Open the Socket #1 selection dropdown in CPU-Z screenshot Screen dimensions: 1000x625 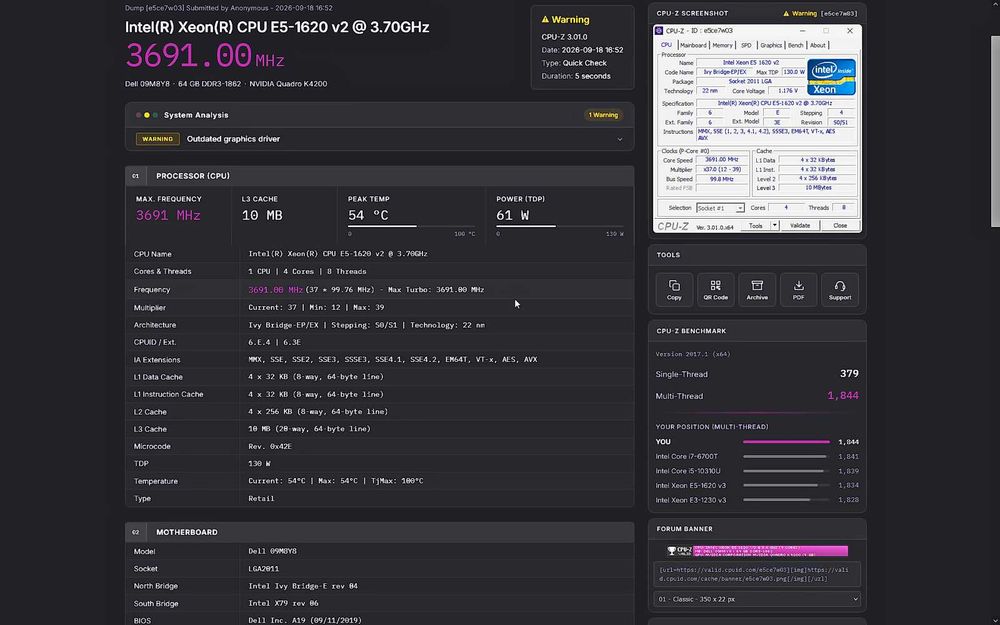click(720, 208)
